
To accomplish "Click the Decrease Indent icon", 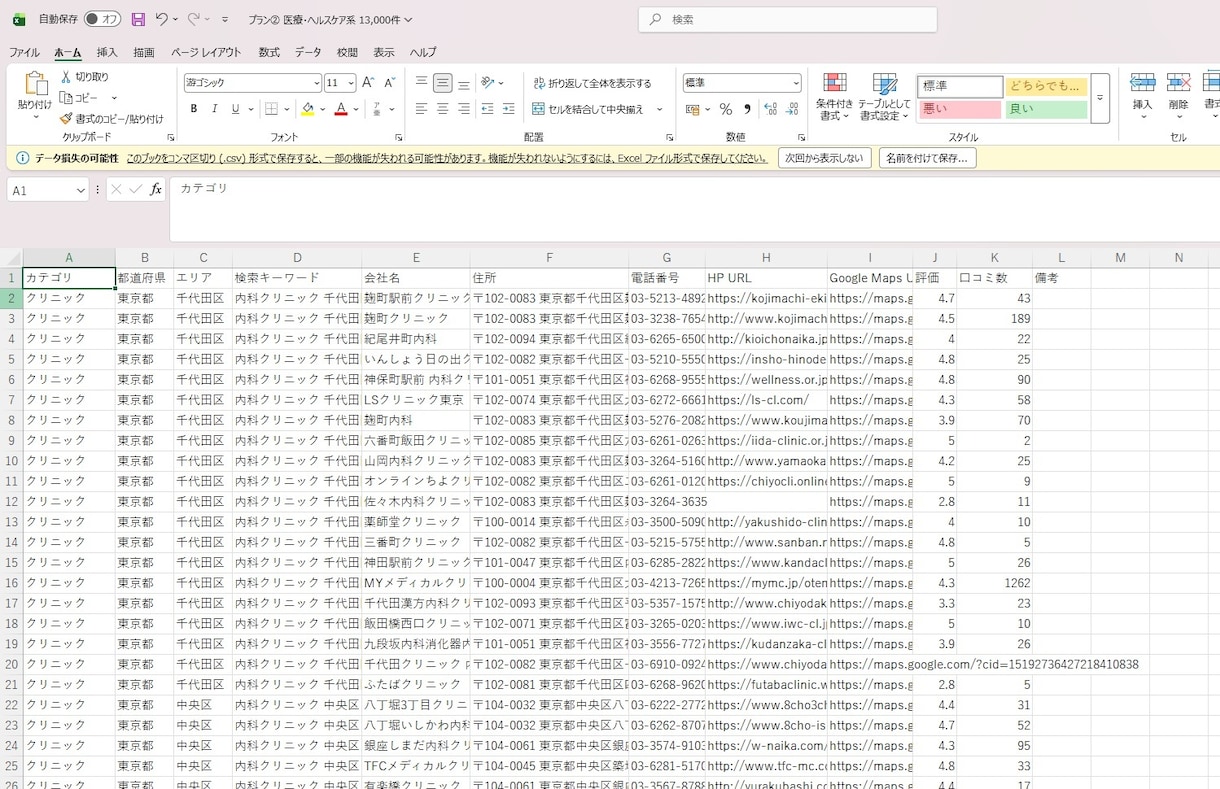I will (x=487, y=109).
